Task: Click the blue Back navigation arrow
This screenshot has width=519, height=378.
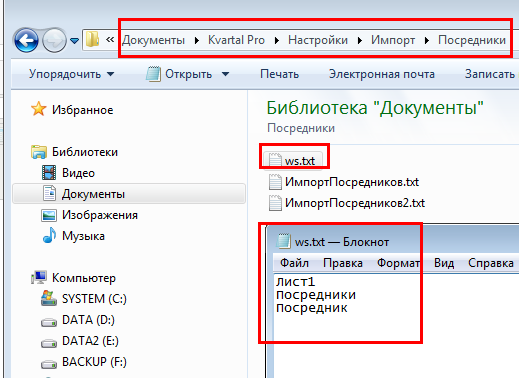Action: (x=26, y=41)
